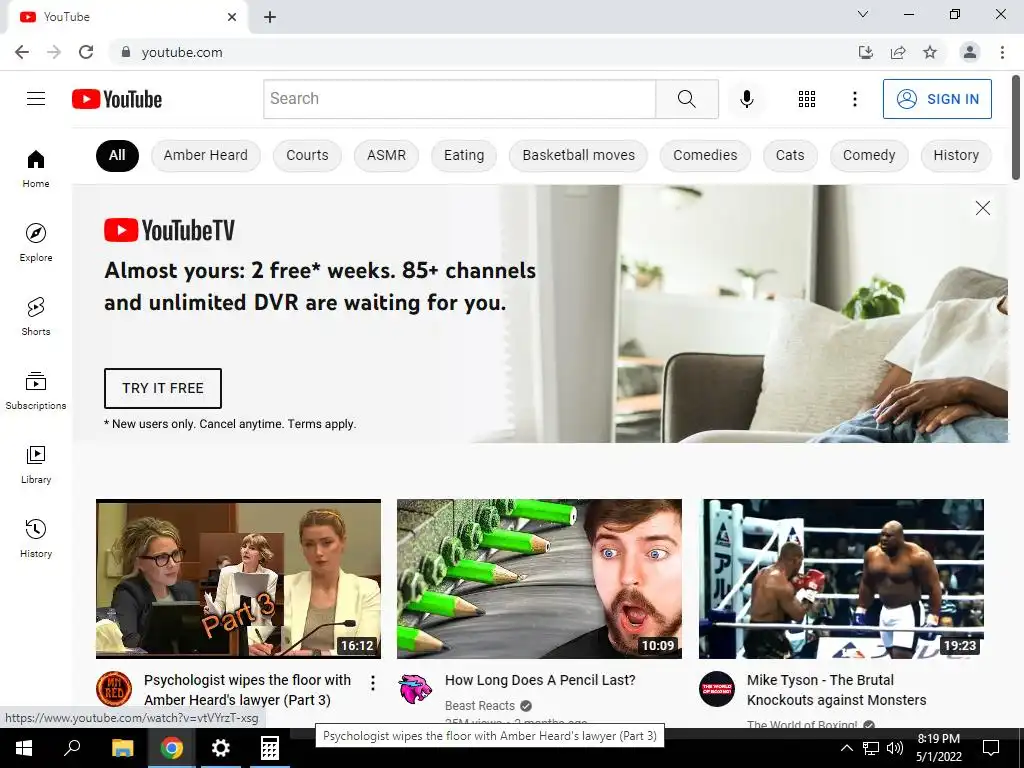Viewport: 1024px width, 768px height.
Task: Select the ASMR chip
Action: click(x=386, y=155)
